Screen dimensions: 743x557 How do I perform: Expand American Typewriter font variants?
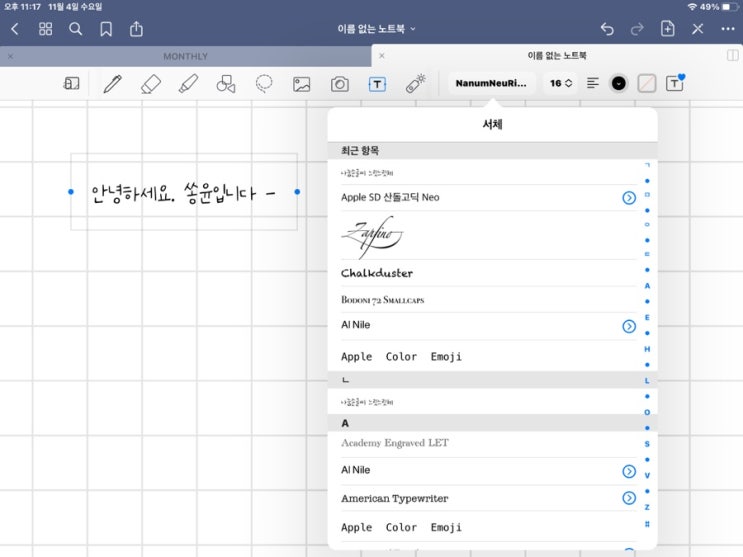click(x=629, y=498)
